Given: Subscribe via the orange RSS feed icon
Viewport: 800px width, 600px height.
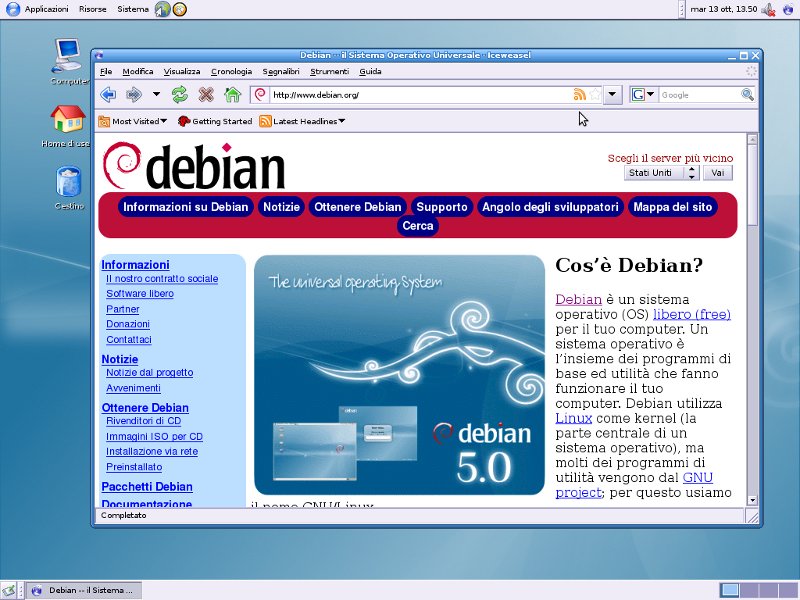Looking at the screenshot, I should 580,94.
